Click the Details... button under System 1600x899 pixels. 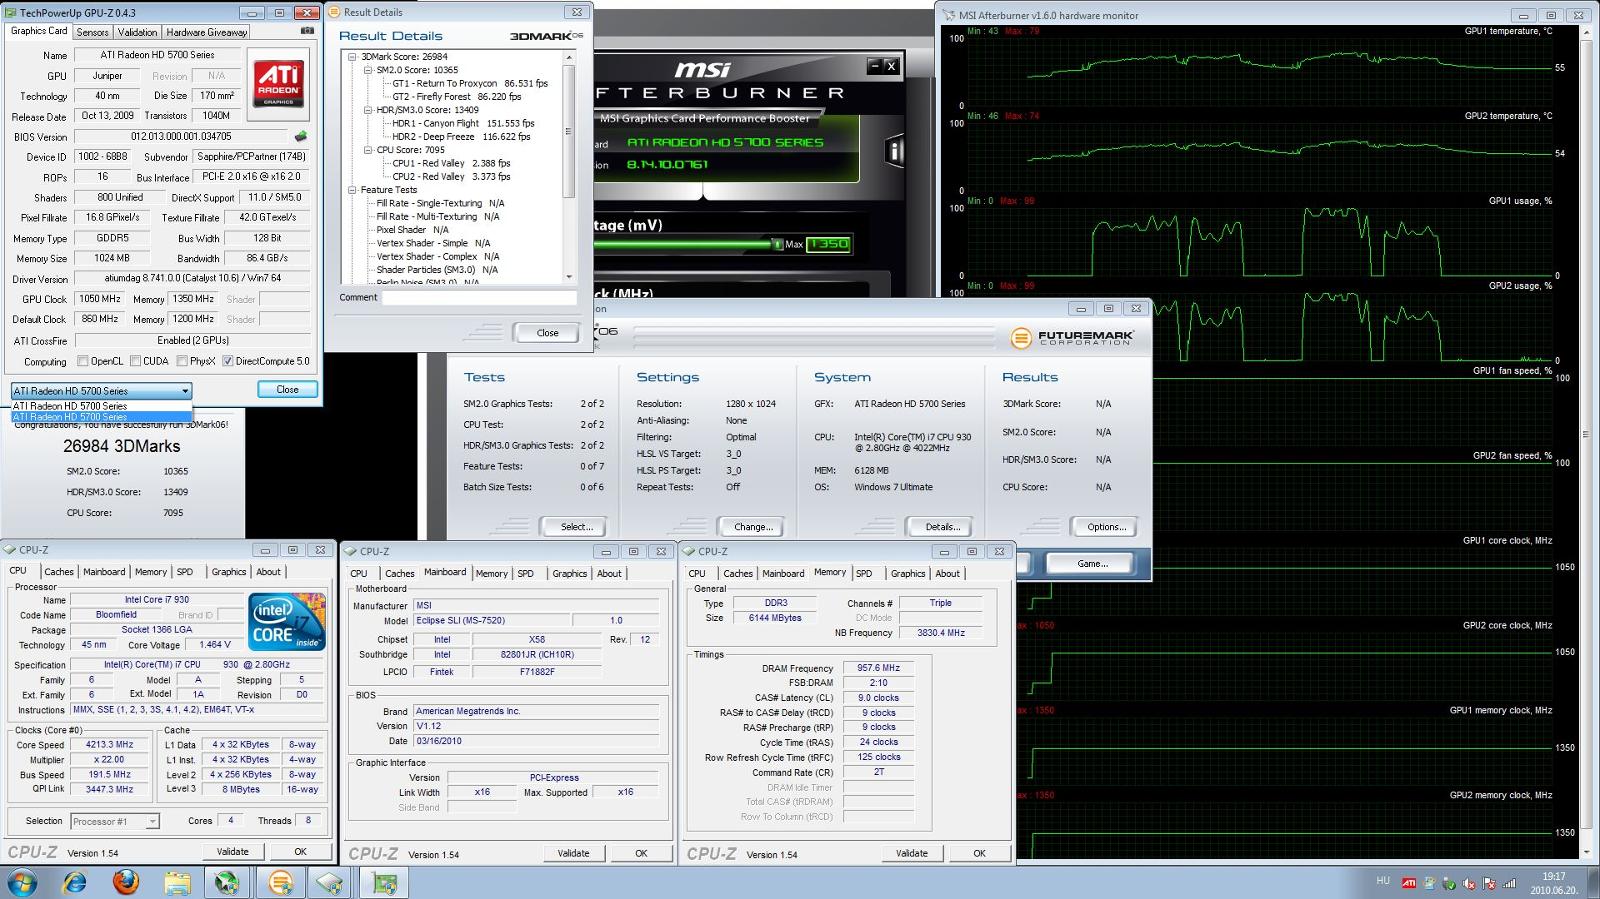point(942,527)
